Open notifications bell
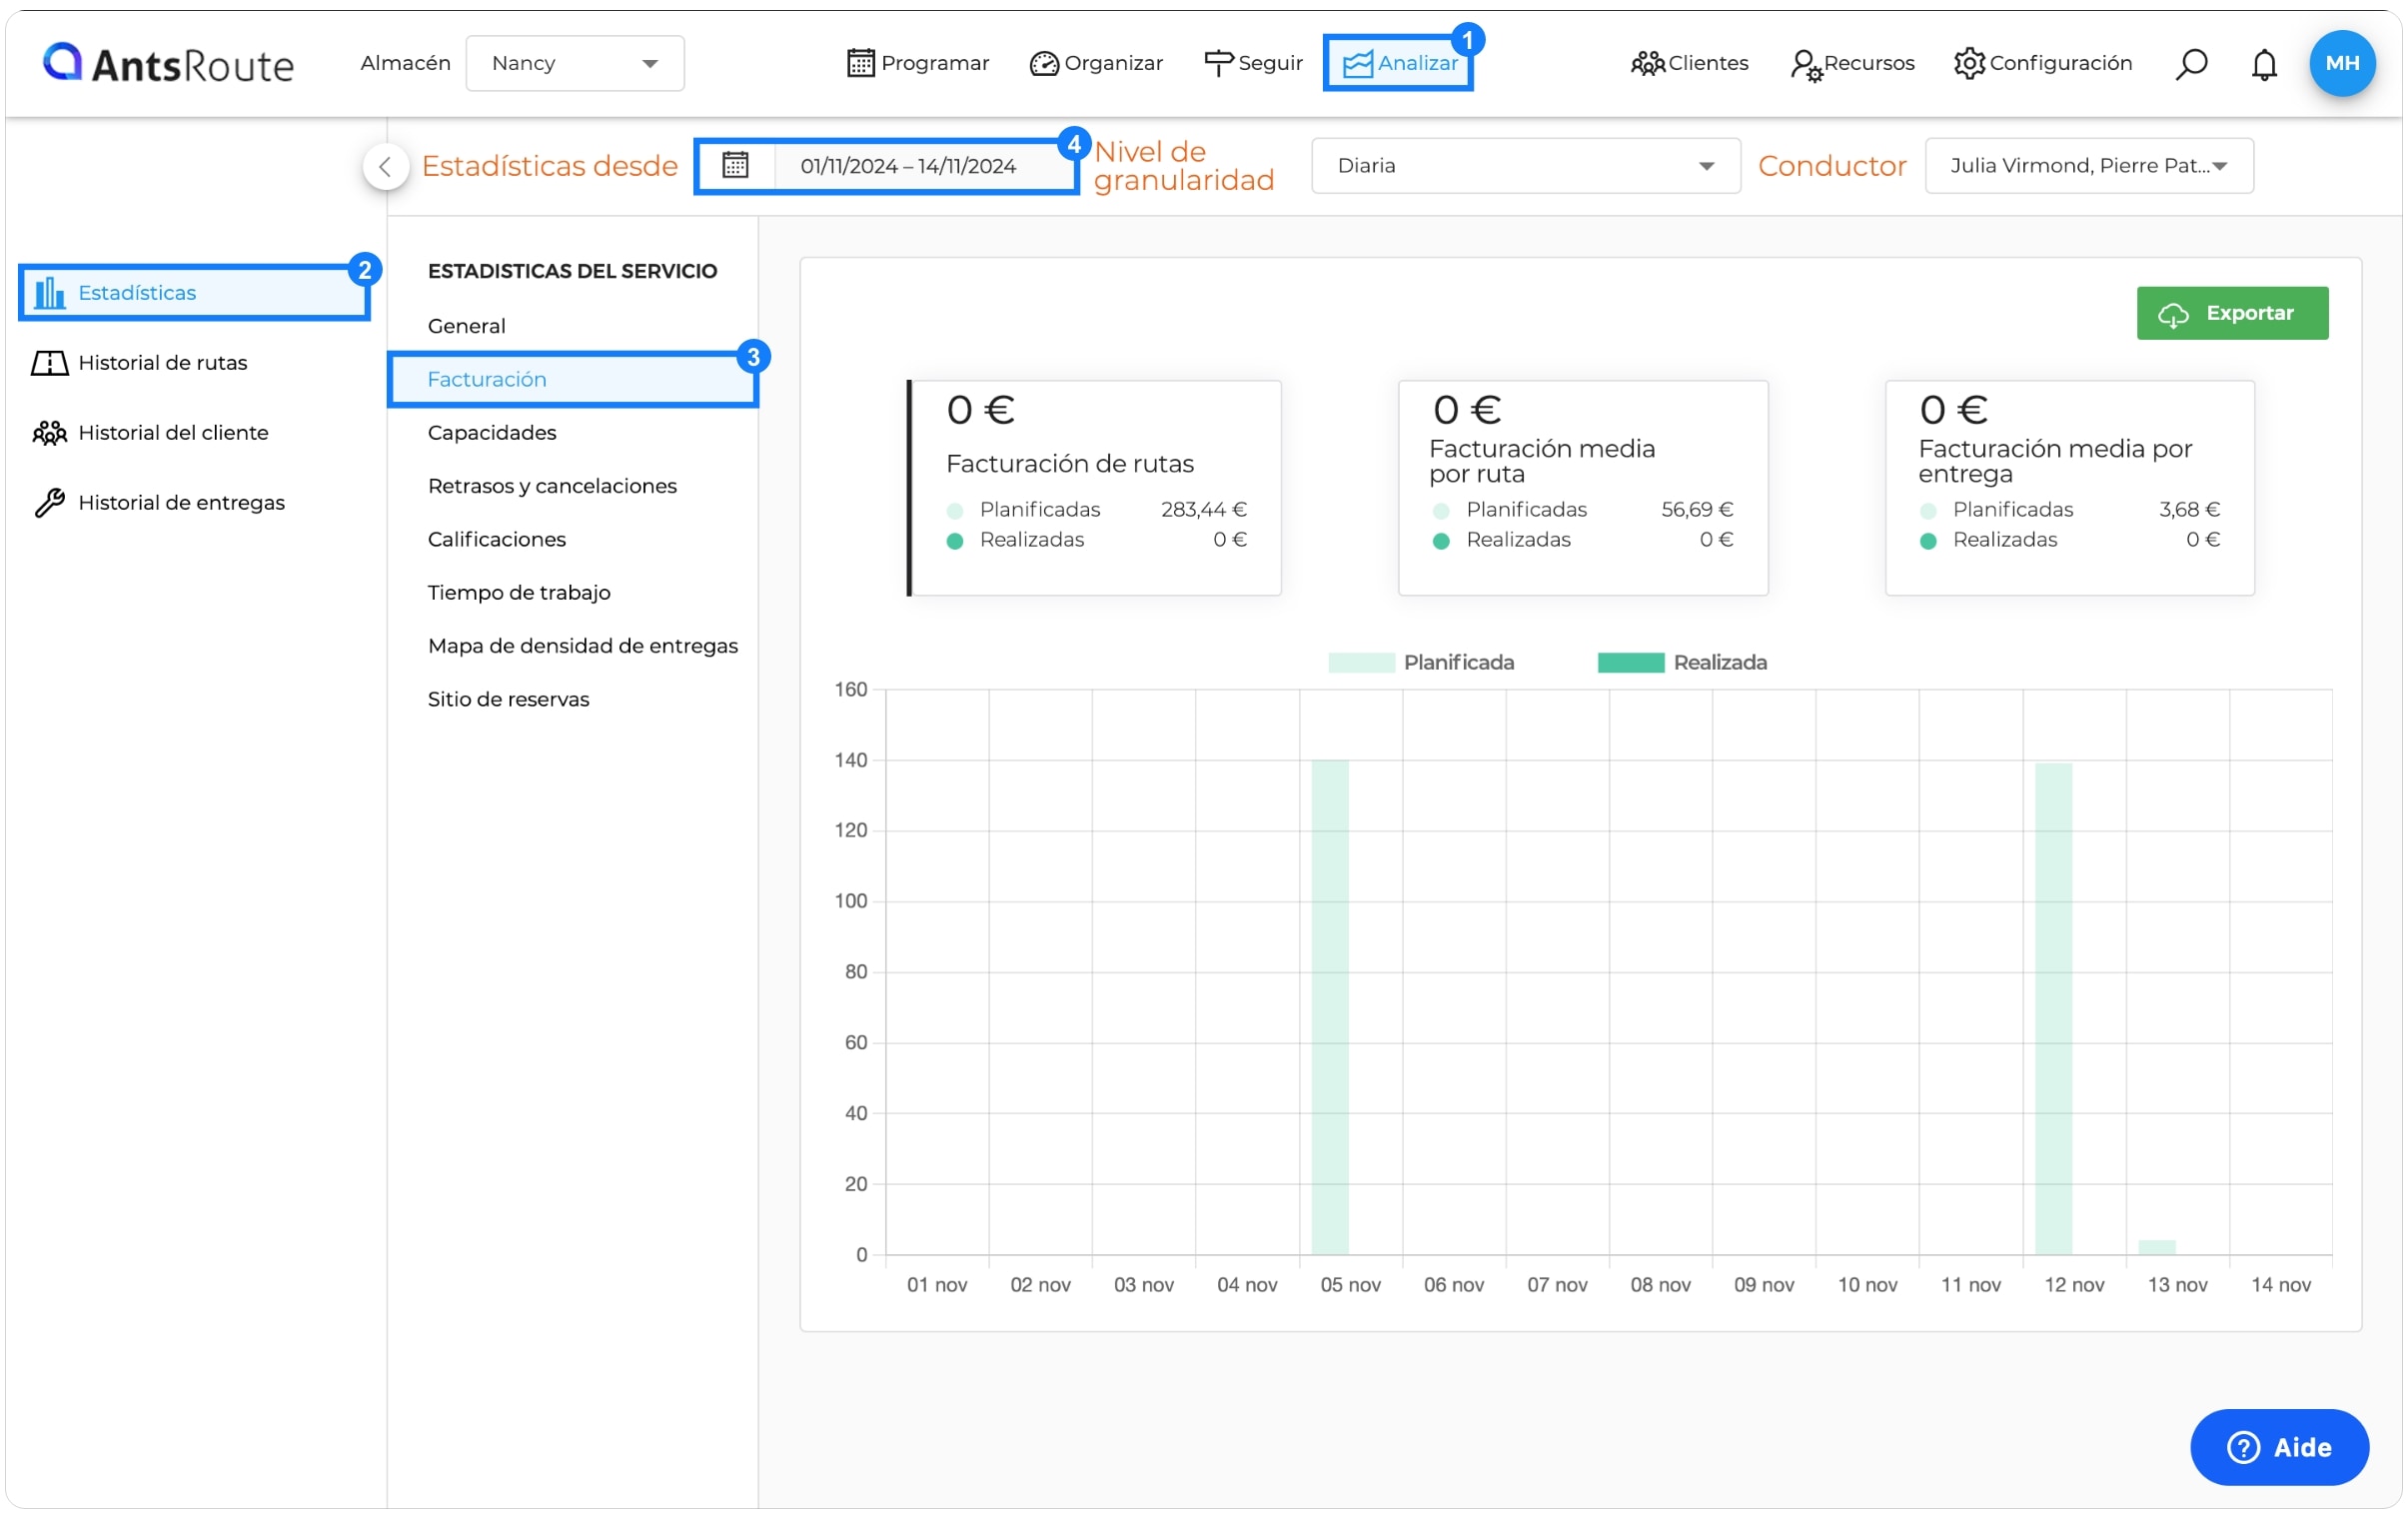Viewport: 2408px width, 1519px height. click(x=2263, y=64)
